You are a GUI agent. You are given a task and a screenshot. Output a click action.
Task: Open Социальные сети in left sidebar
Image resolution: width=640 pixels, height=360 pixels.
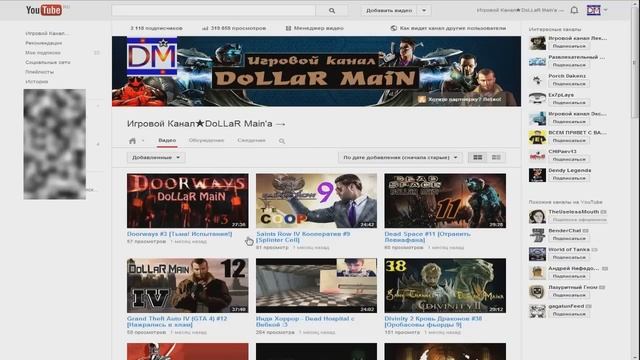click(x=48, y=62)
